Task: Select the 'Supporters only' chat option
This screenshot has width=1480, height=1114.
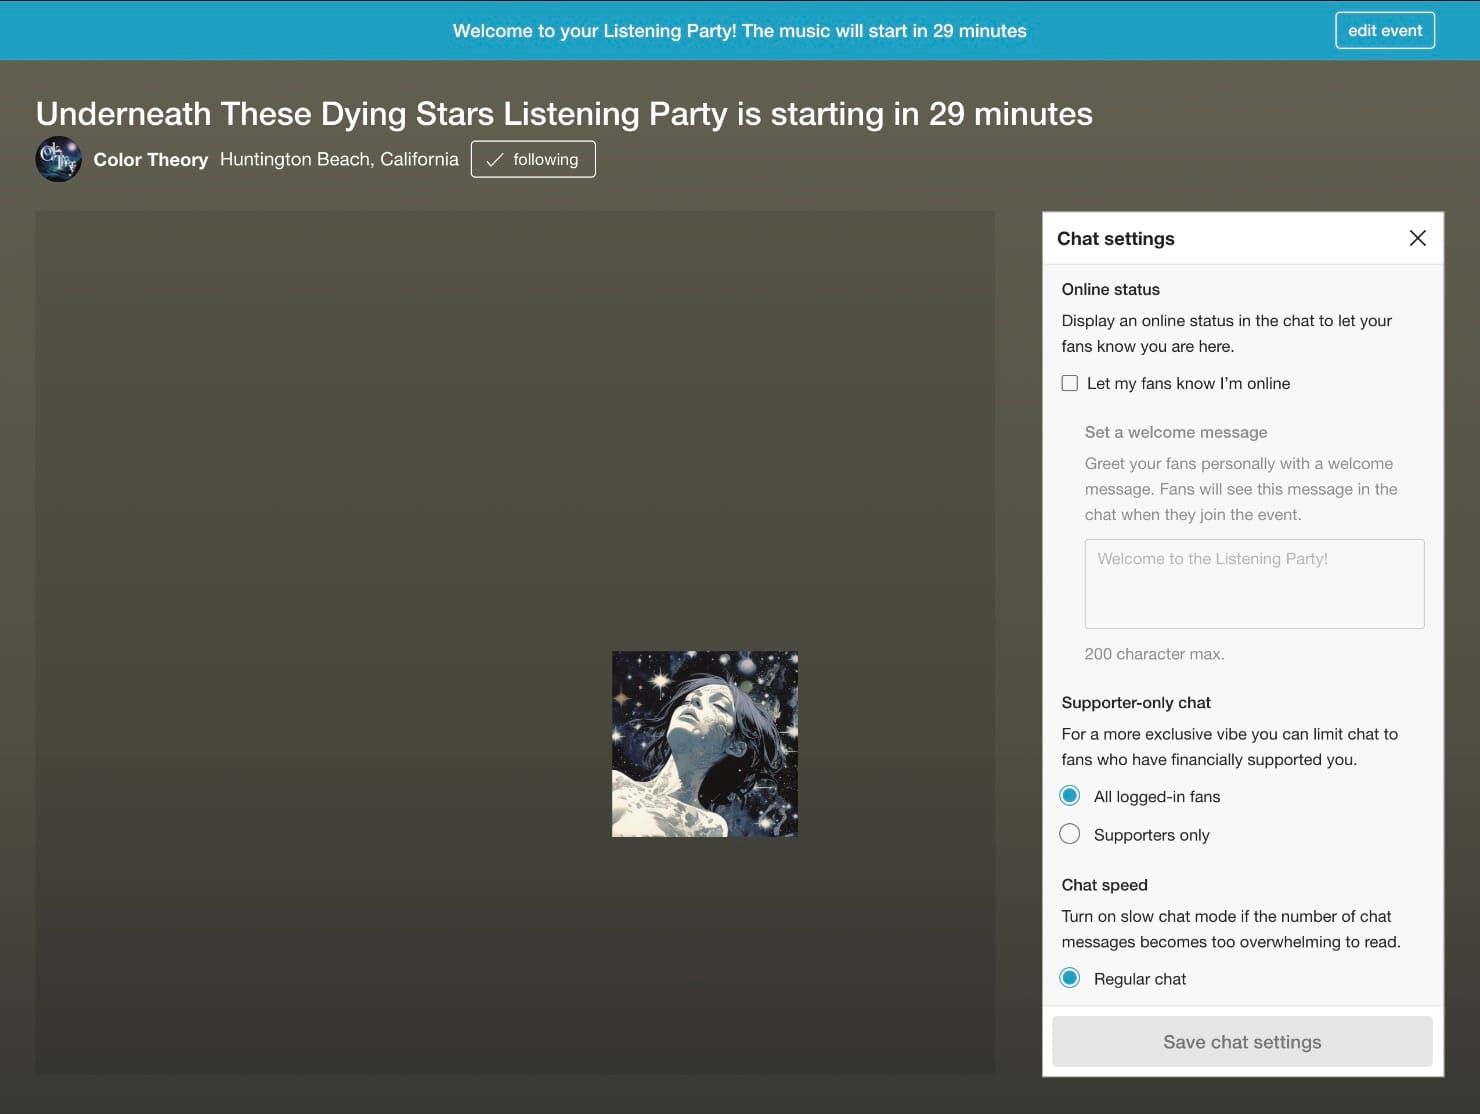Action: coord(1069,833)
